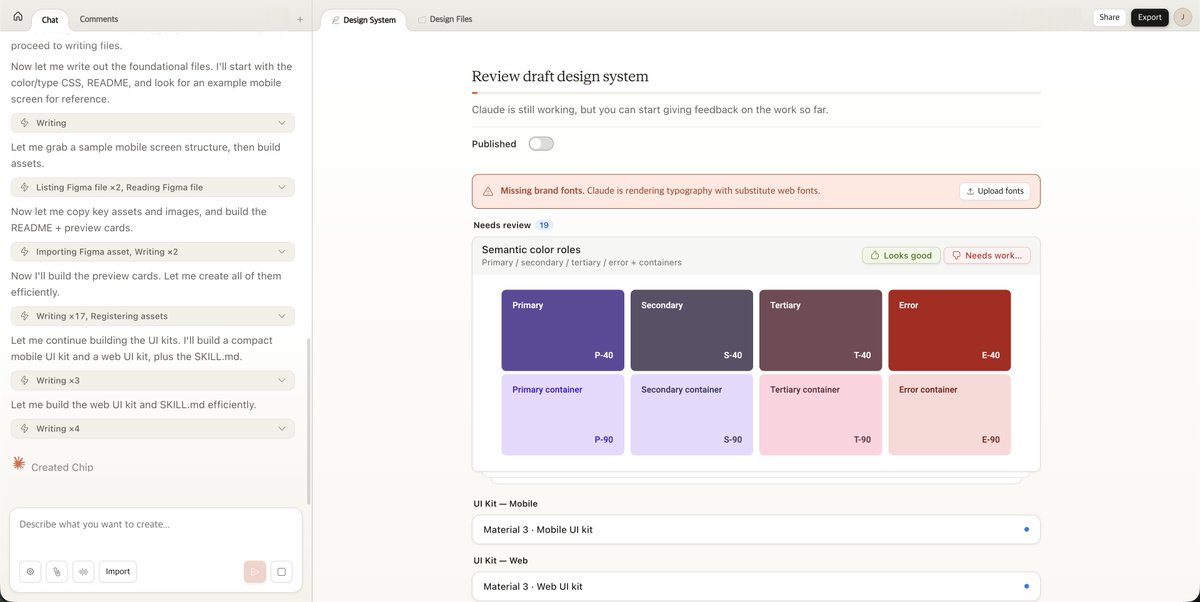Click Needs work… on color roles
The width and height of the screenshot is (1200, 602).
coord(987,255)
